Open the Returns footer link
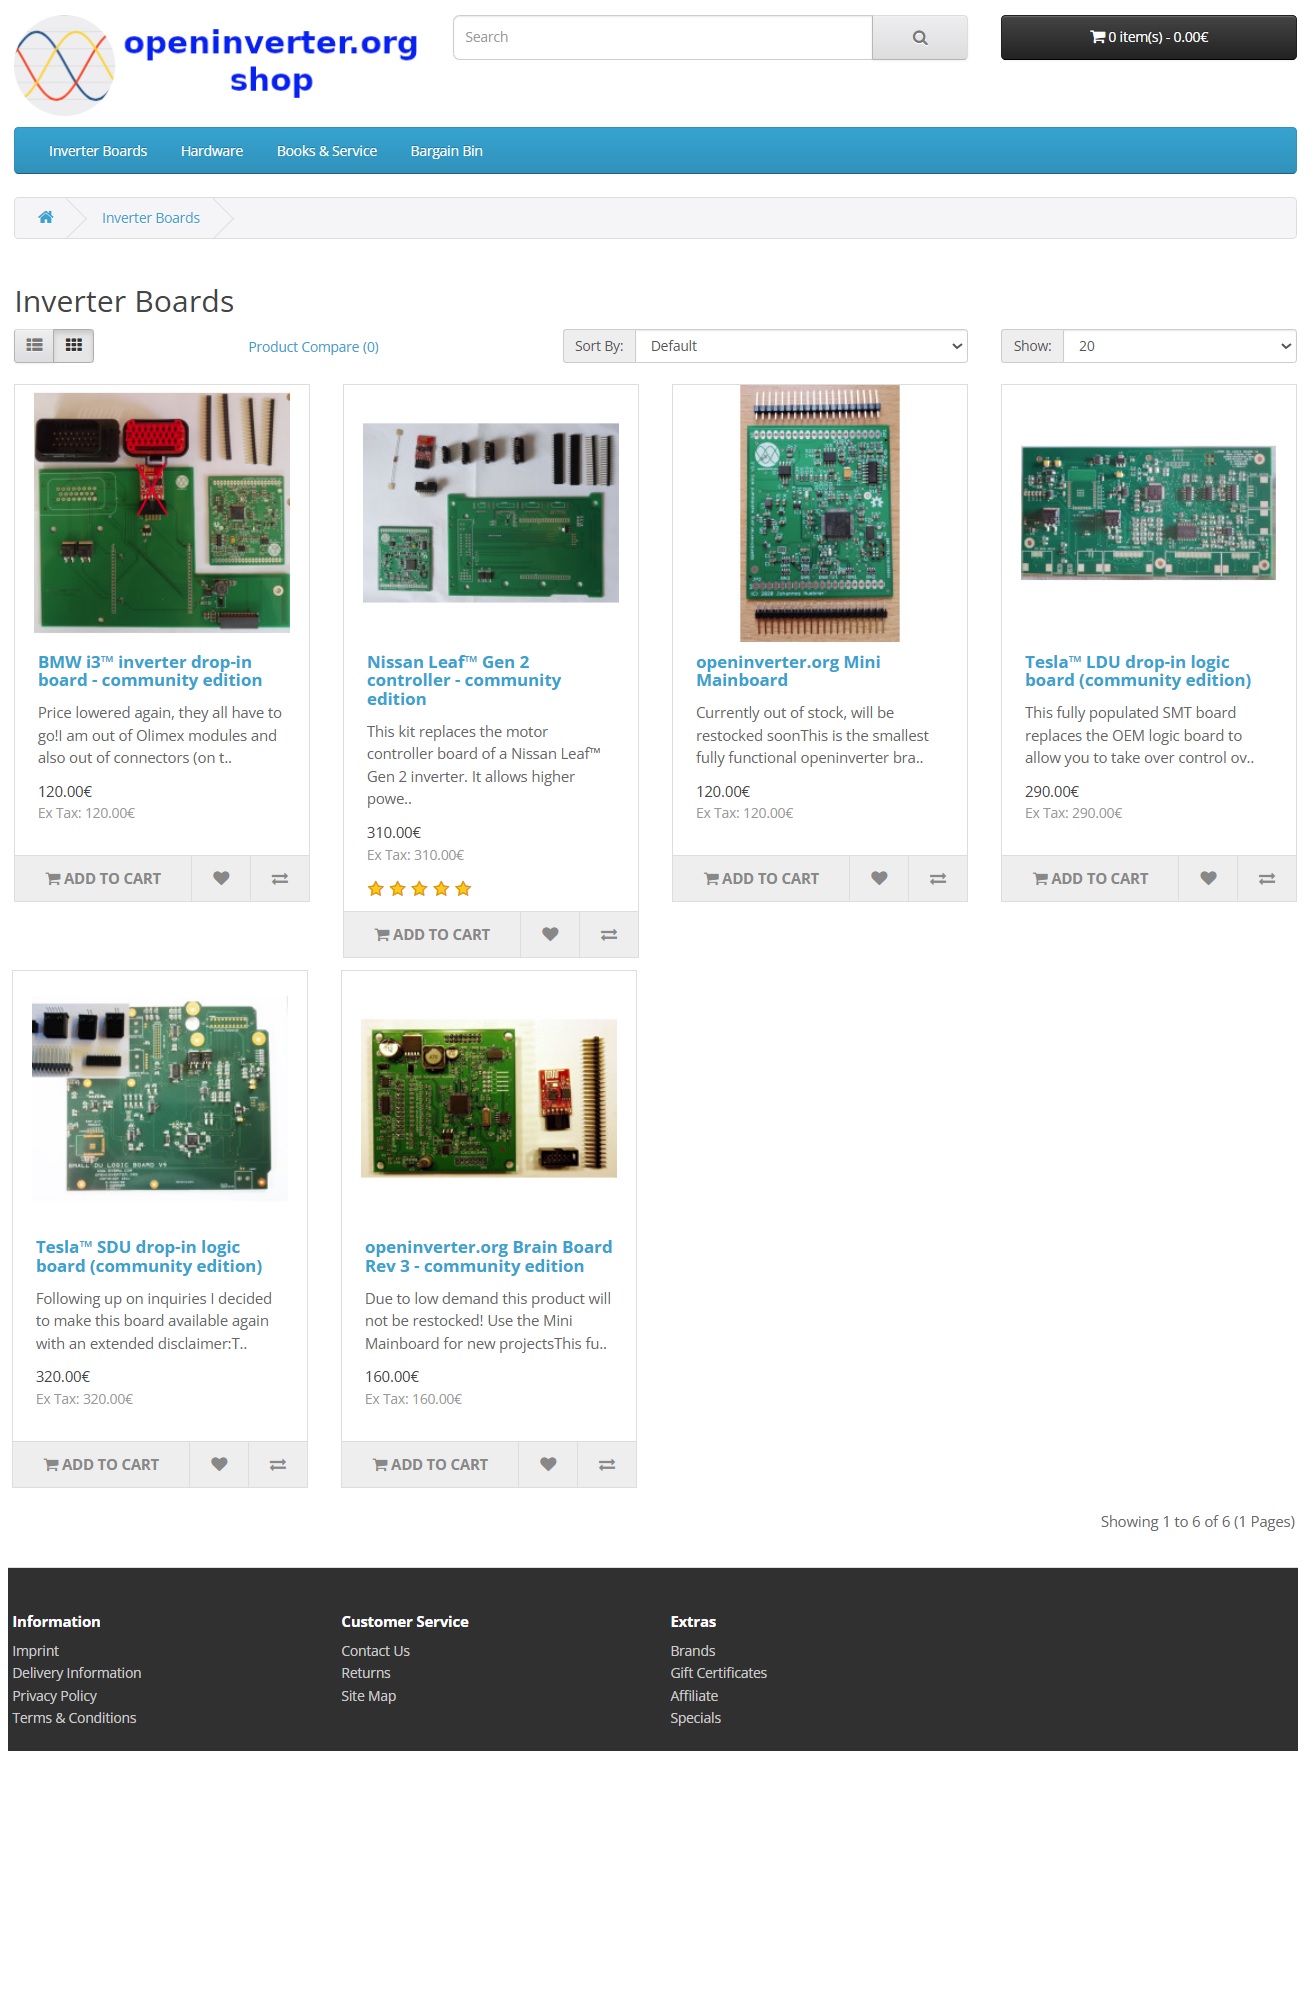 coord(366,1673)
